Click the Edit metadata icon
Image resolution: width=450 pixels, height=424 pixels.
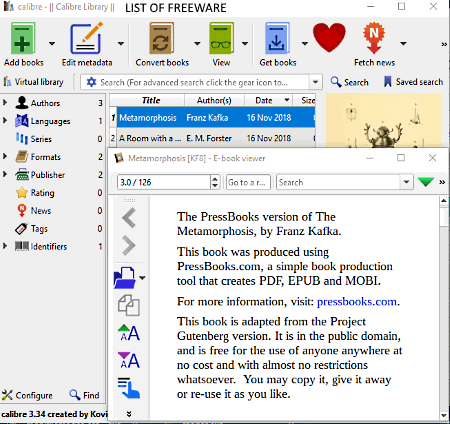pyautogui.click(x=86, y=38)
